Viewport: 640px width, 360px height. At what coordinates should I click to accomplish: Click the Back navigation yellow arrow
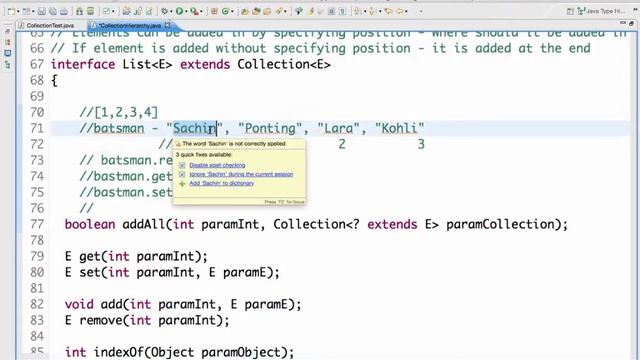click(389, 11)
